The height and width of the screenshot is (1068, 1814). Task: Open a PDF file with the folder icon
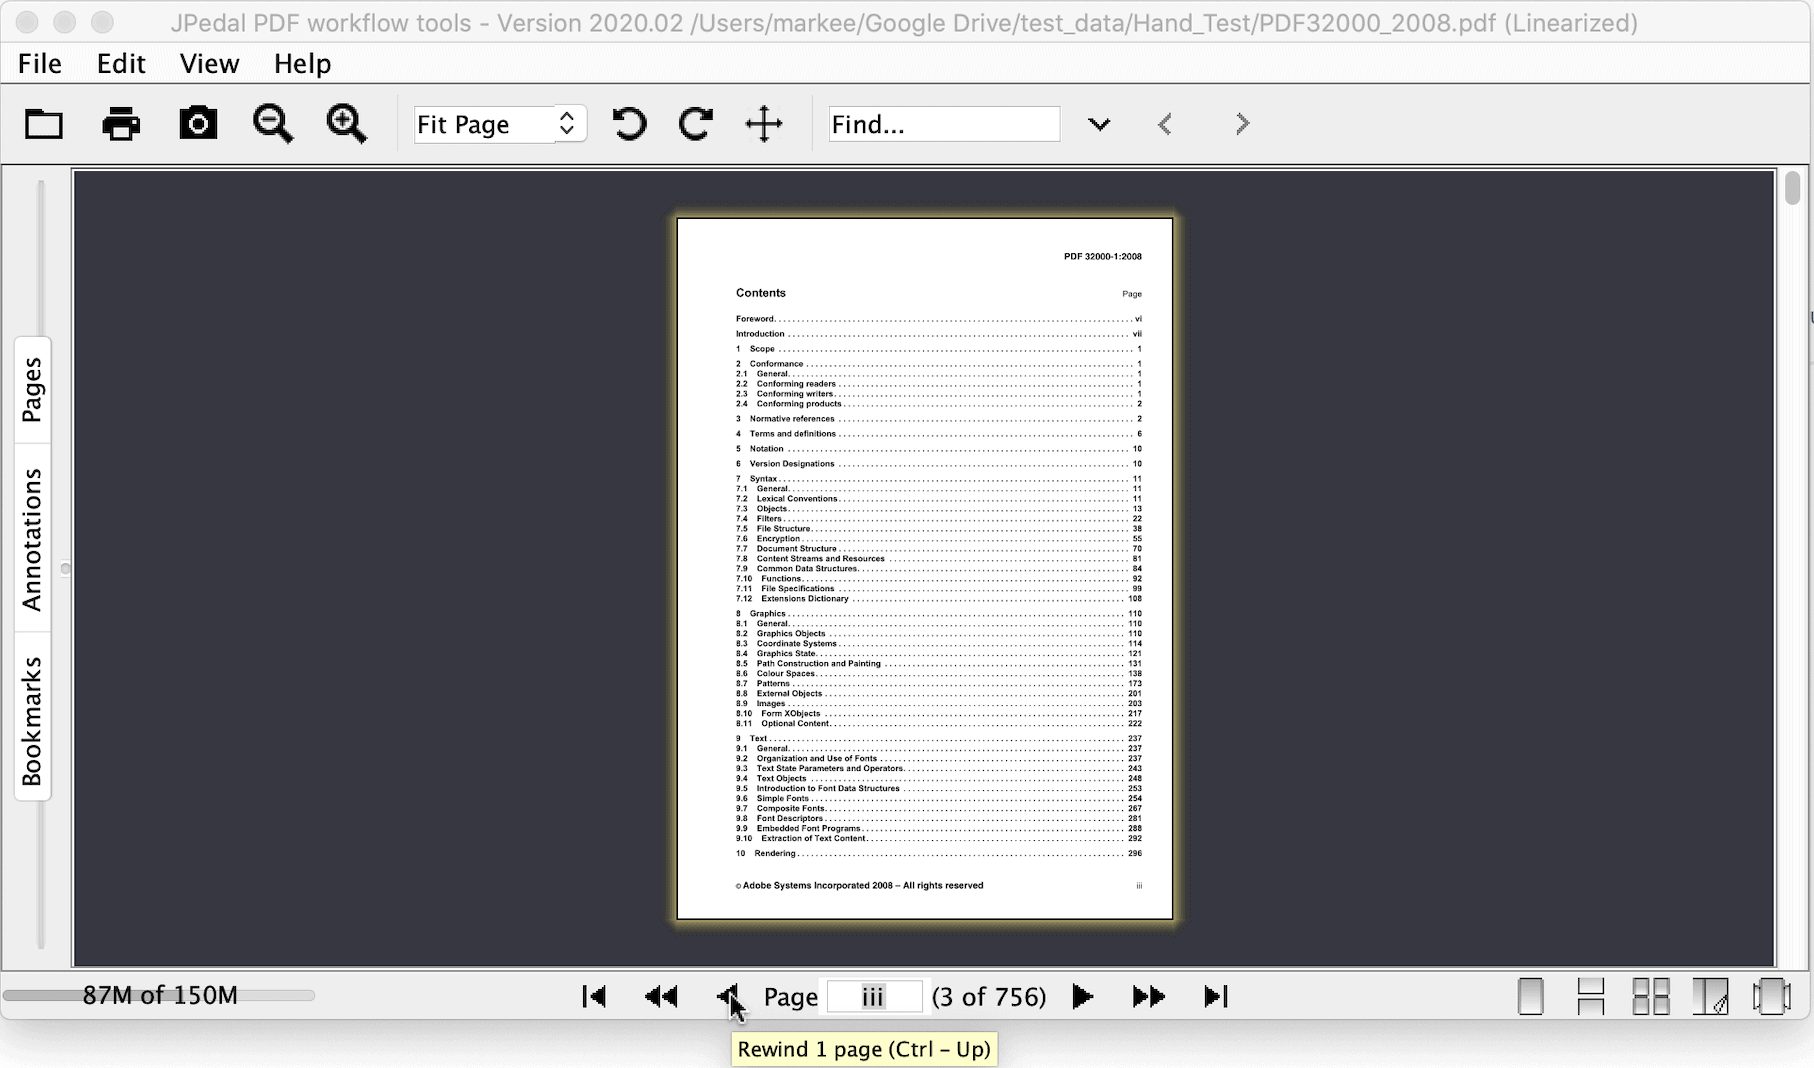(44, 124)
